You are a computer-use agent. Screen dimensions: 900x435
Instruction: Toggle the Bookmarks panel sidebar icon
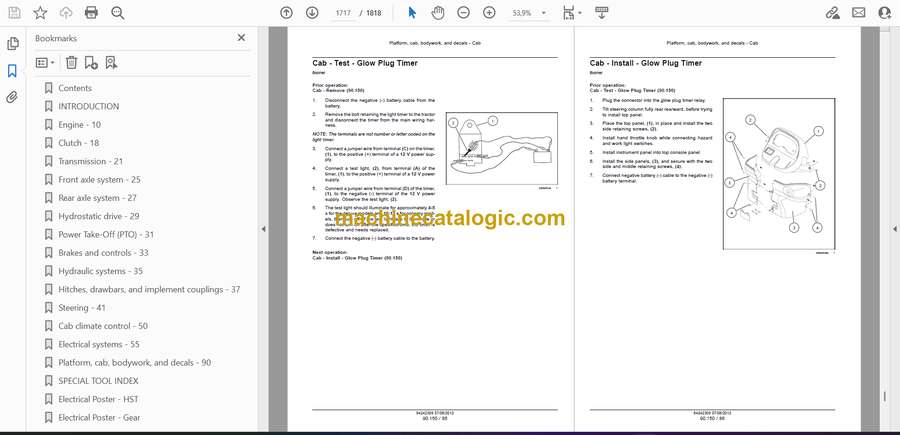coord(12,71)
